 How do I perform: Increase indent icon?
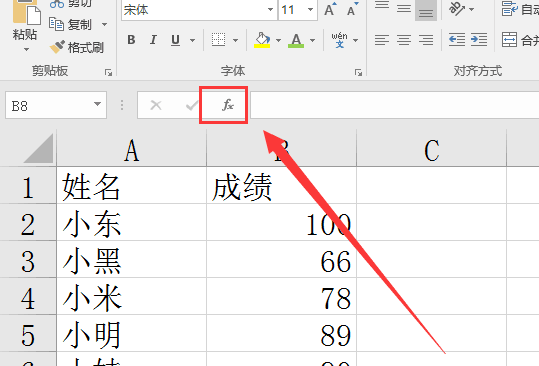pyautogui.click(x=479, y=40)
